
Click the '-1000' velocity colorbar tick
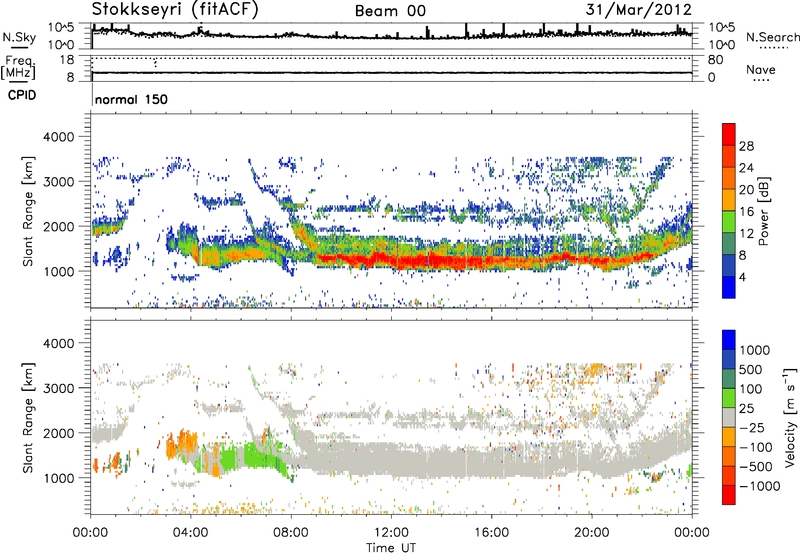point(760,486)
